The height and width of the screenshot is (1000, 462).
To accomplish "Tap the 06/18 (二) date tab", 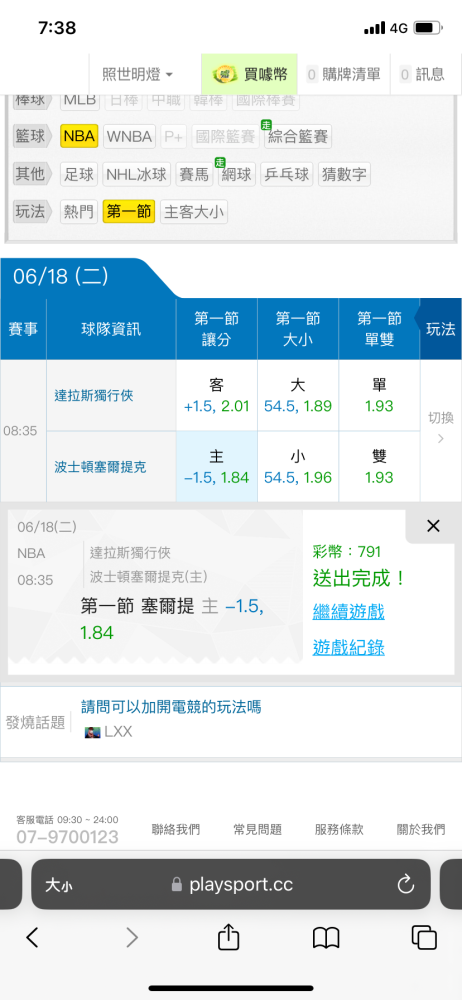I will coord(61,276).
